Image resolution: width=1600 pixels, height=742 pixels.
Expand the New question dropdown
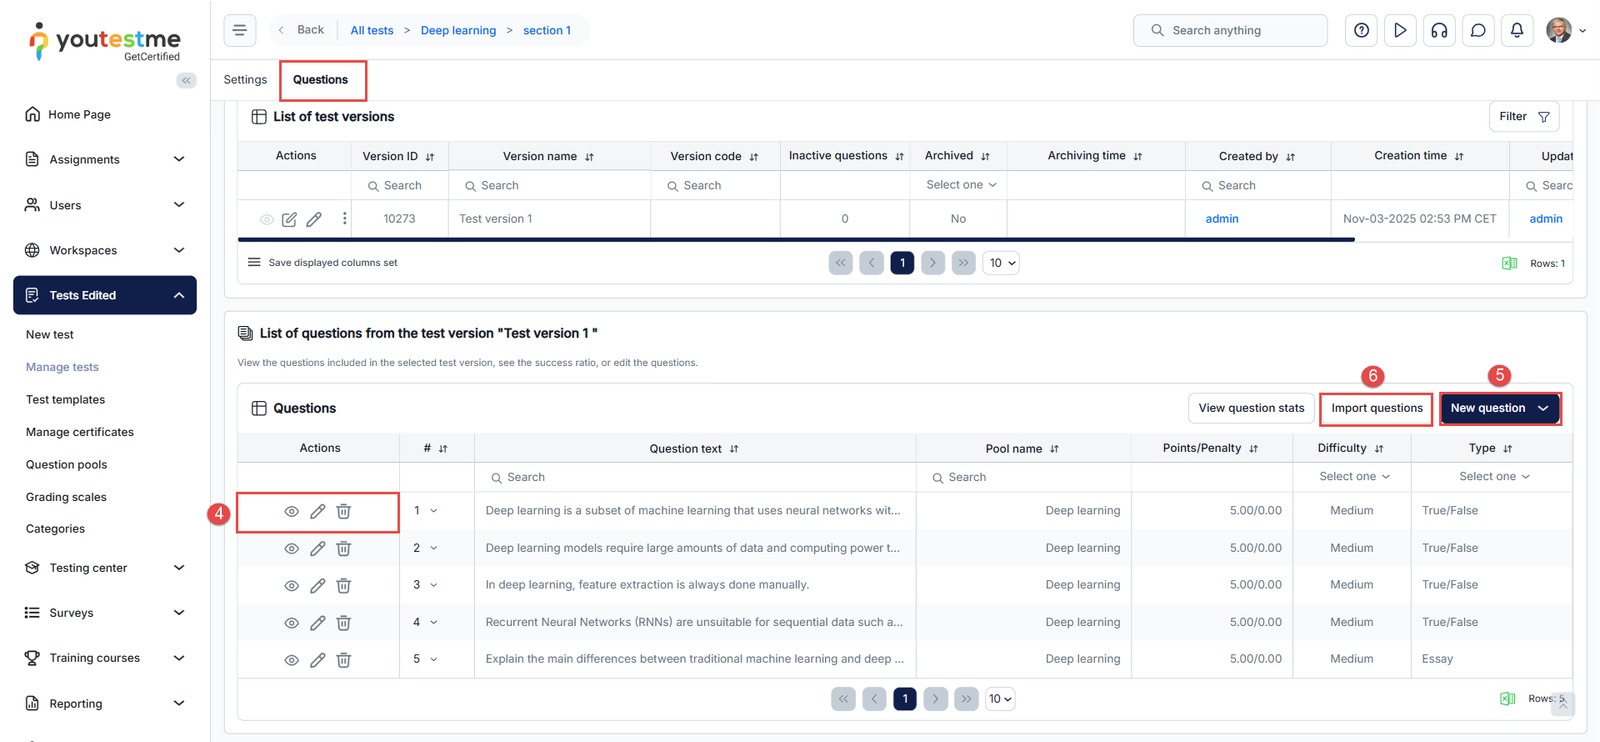pyautogui.click(x=1543, y=408)
